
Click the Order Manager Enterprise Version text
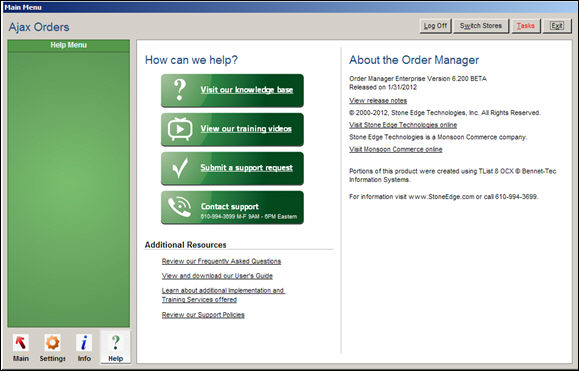[418, 79]
